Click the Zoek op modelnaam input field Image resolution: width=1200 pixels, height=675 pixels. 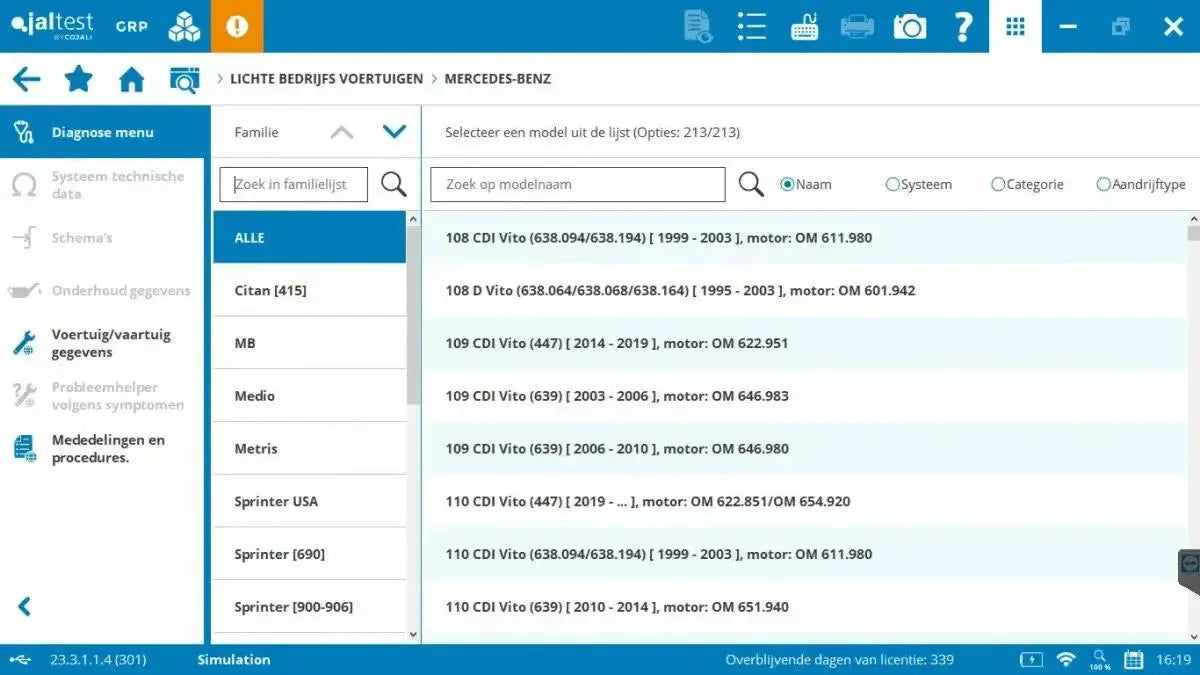point(577,184)
